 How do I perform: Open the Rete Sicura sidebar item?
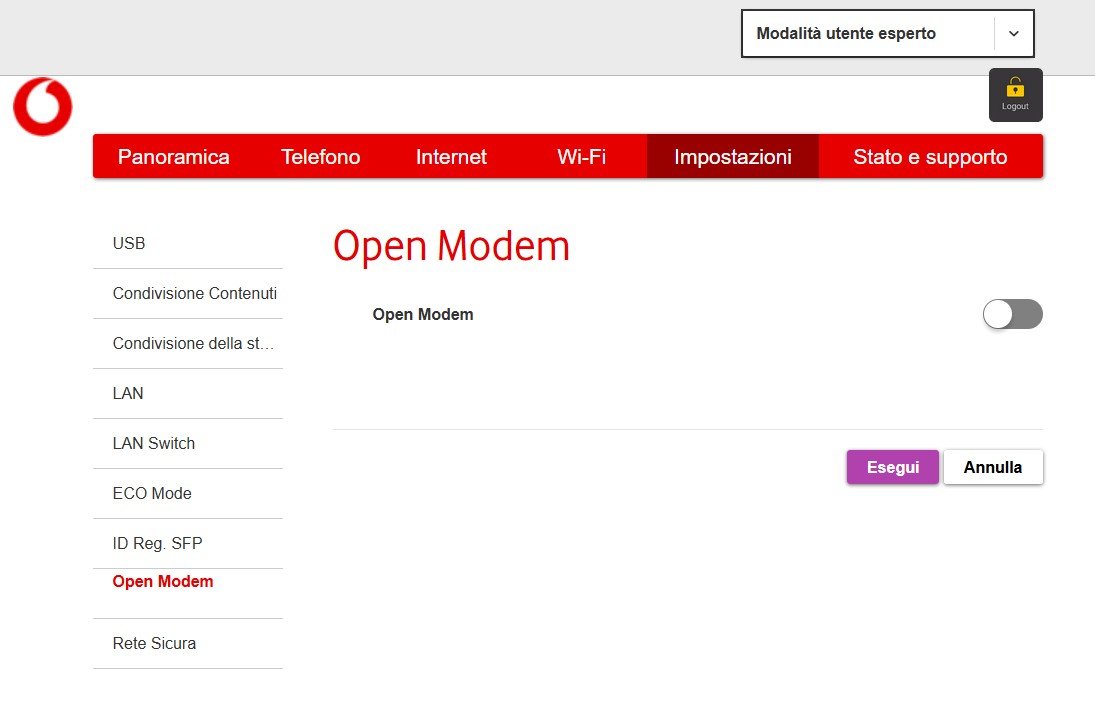[x=188, y=643]
